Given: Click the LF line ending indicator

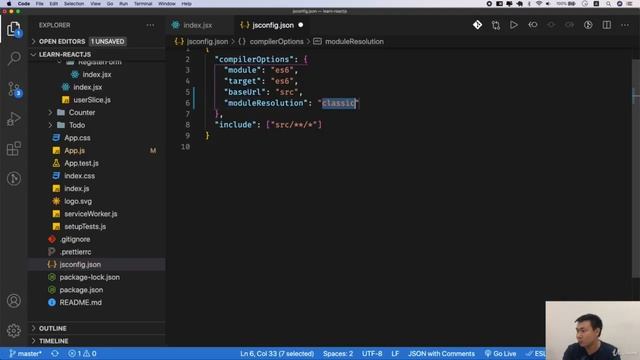Looking at the screenshot, I should coord(395,353).
